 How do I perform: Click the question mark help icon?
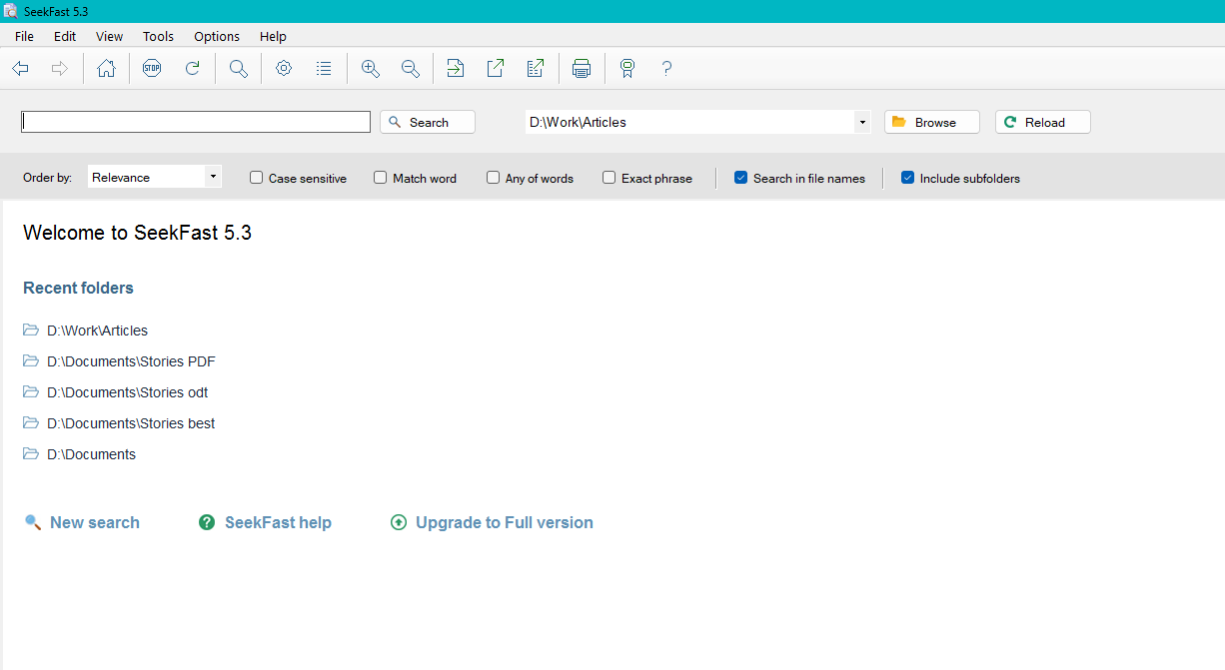coord(667,69)
